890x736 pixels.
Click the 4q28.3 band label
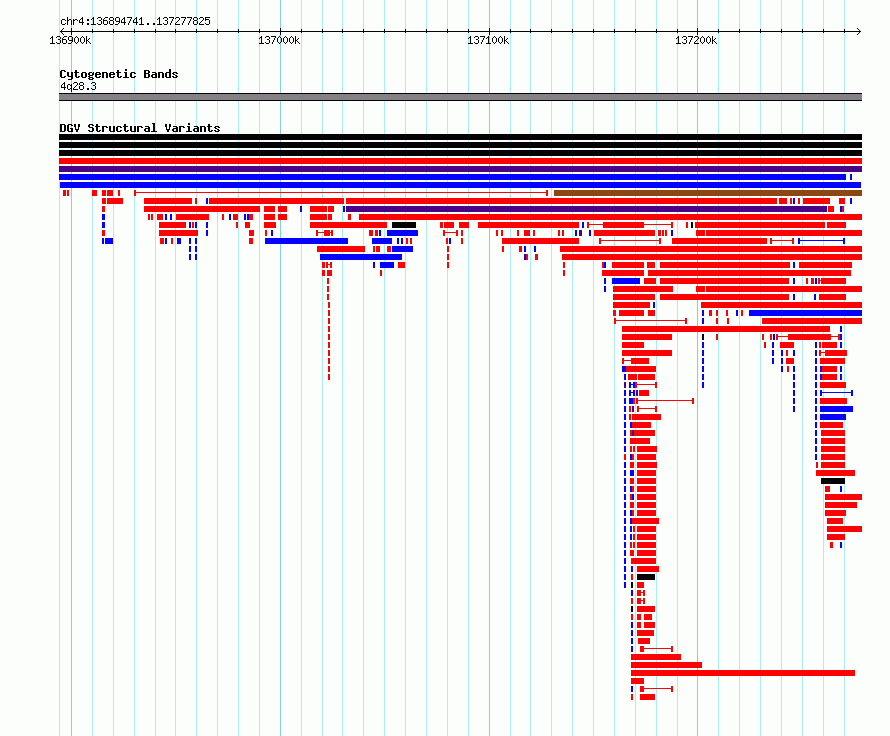click(78, 86)
